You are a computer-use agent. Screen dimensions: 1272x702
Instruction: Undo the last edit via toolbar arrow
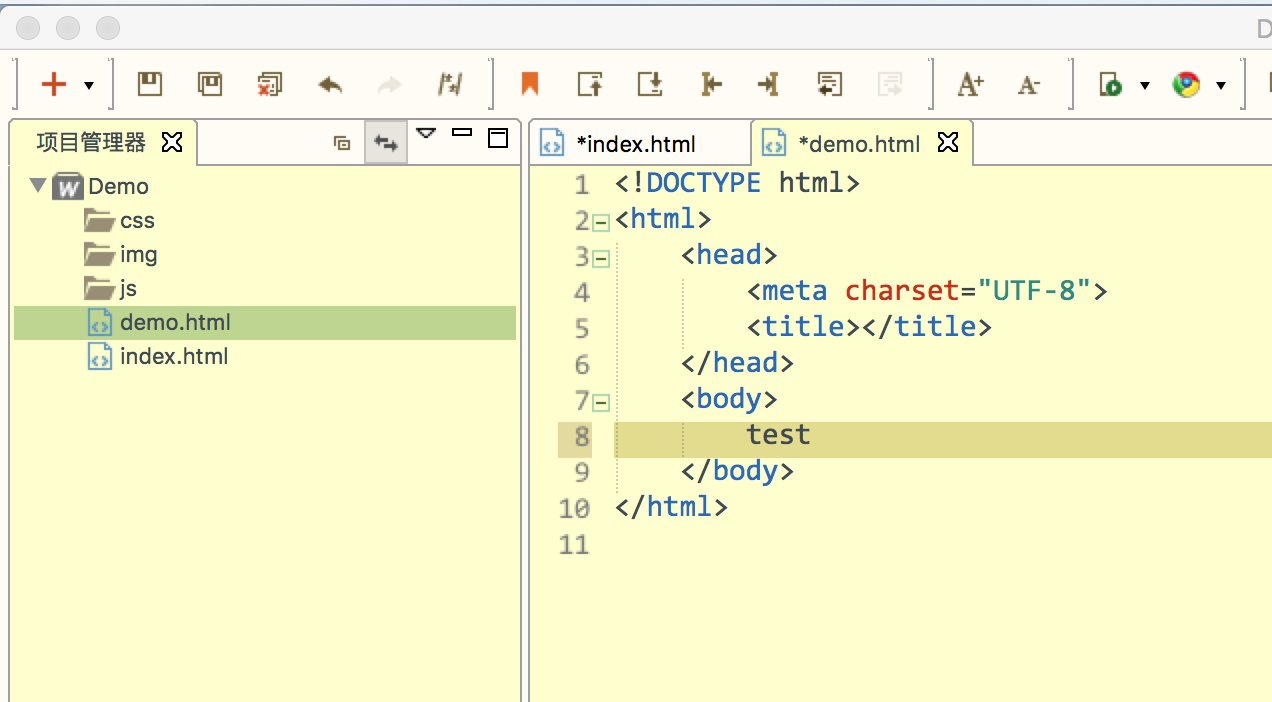(330, 86)
